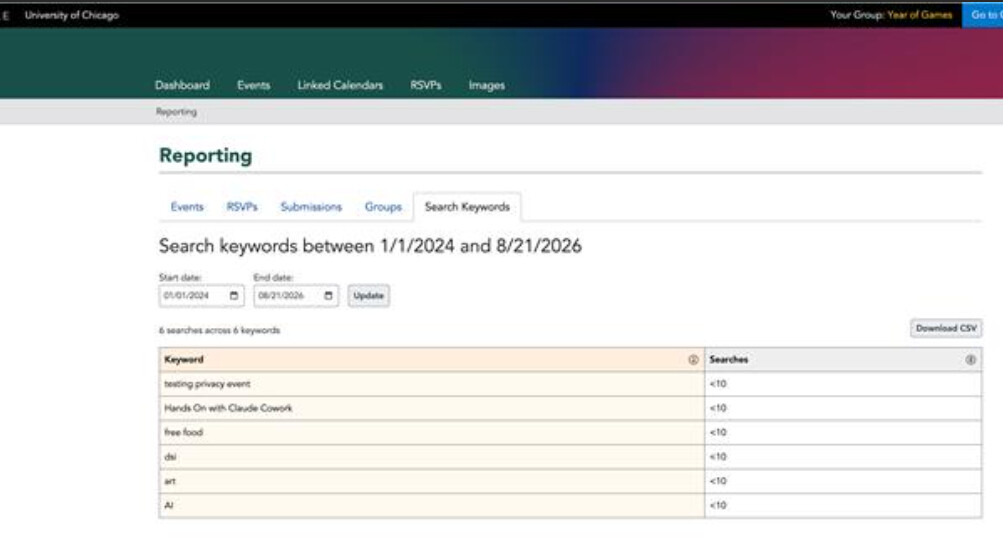Open the Images navigation item
This screenshot has height=541, width=1003.
(486, 85)
